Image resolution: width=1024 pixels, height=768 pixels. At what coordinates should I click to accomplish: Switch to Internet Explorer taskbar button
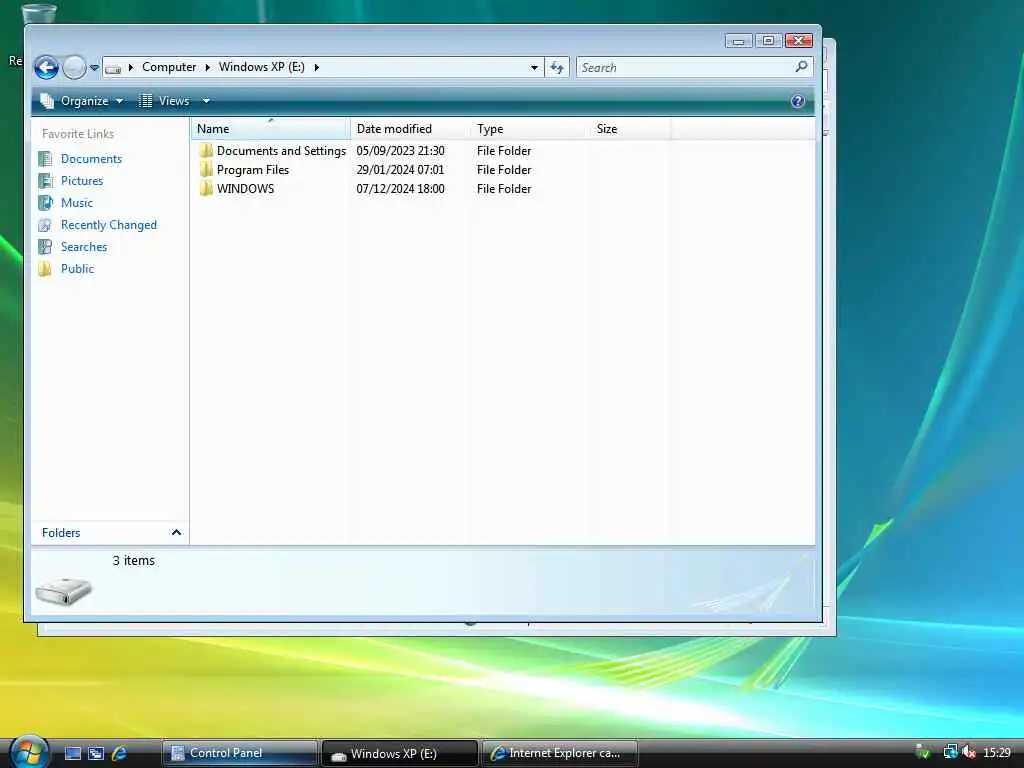(560, 753)
